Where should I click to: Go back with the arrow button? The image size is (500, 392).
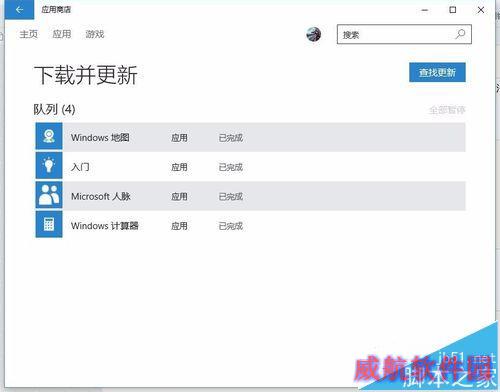point(19,10)
